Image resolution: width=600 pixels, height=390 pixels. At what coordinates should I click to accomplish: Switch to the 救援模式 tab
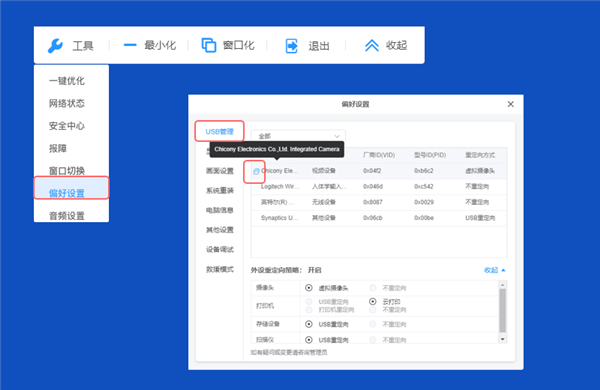tap(220, 269)
